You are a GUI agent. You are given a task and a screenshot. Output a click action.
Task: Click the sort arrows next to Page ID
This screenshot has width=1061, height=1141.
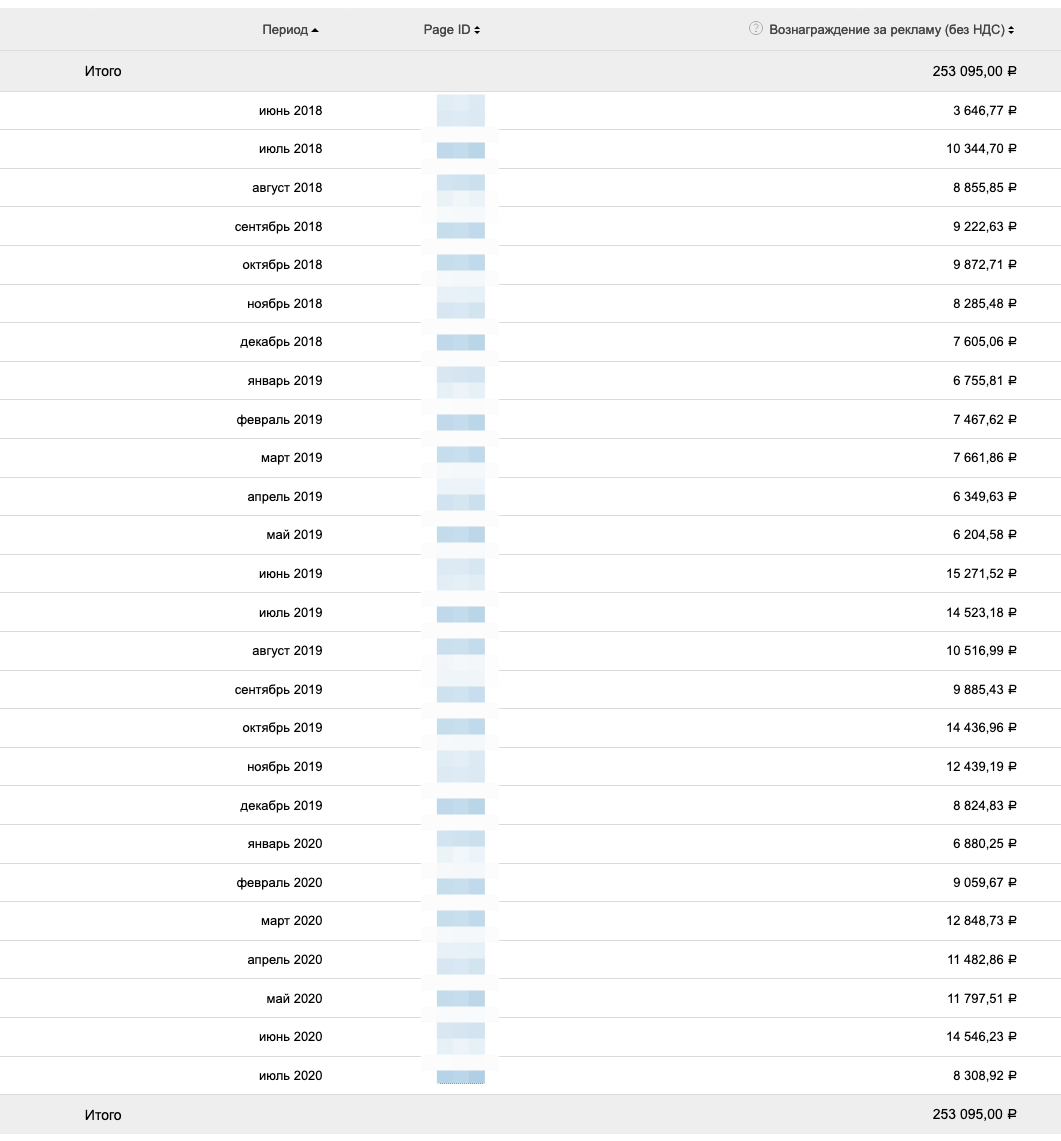pos(477,30)
